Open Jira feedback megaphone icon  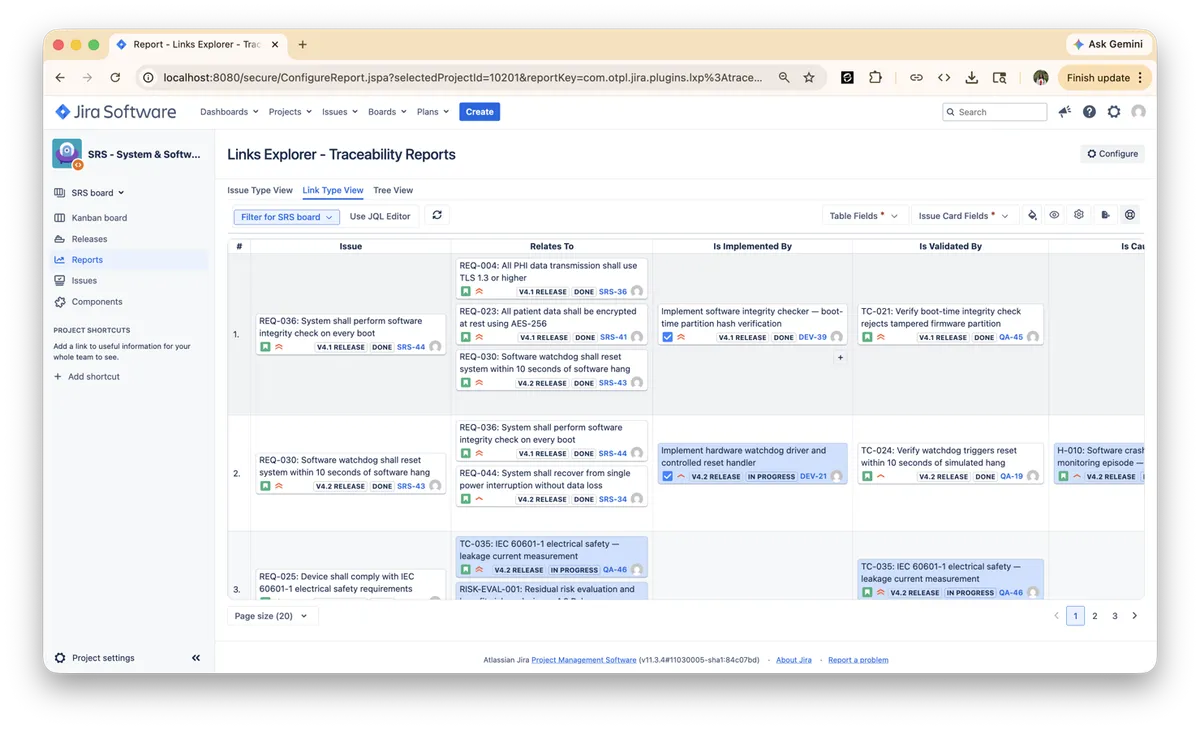point(1064,112)
